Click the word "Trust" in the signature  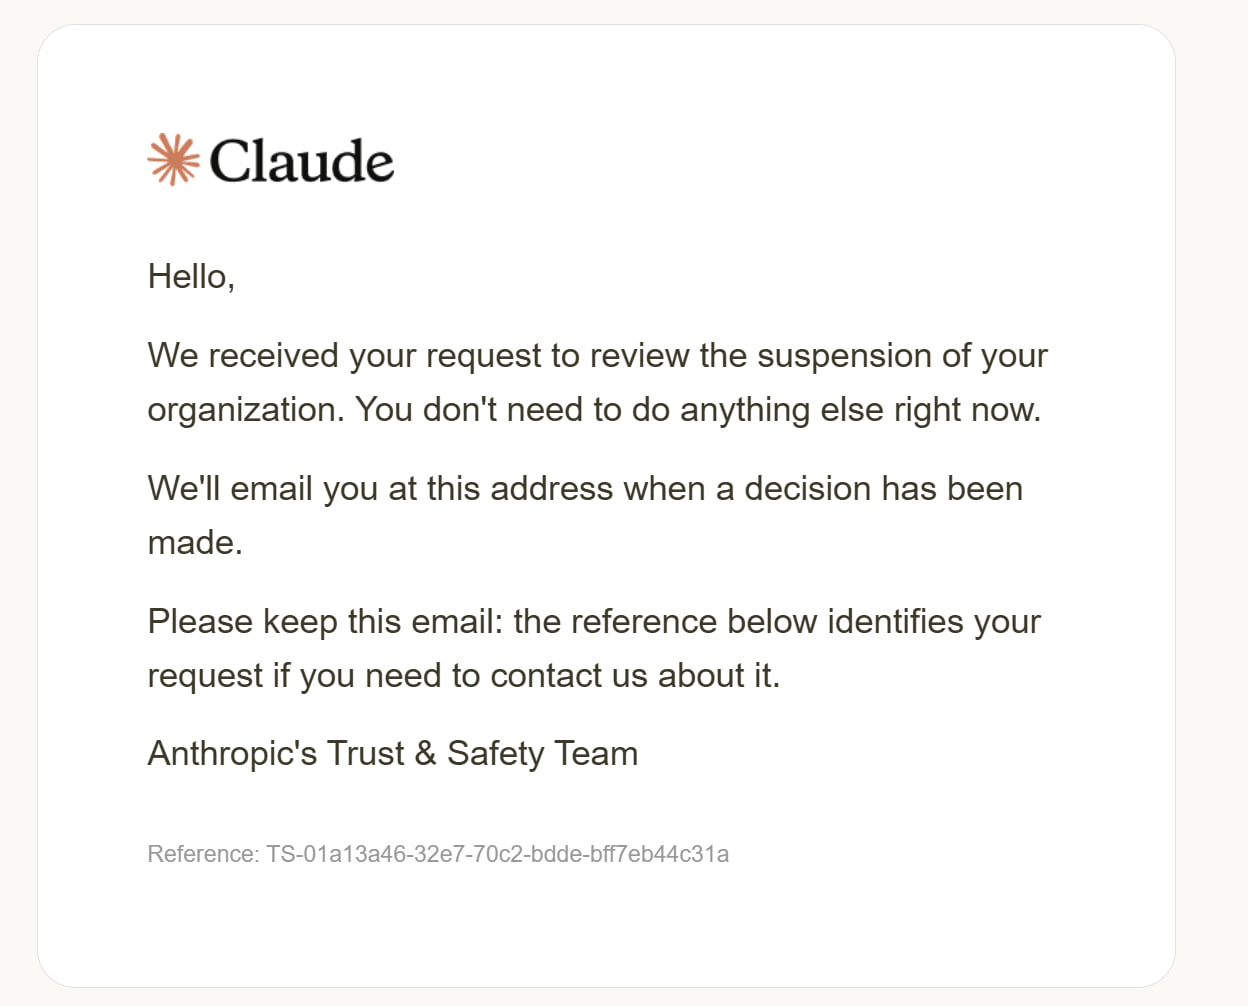(366, 754)
